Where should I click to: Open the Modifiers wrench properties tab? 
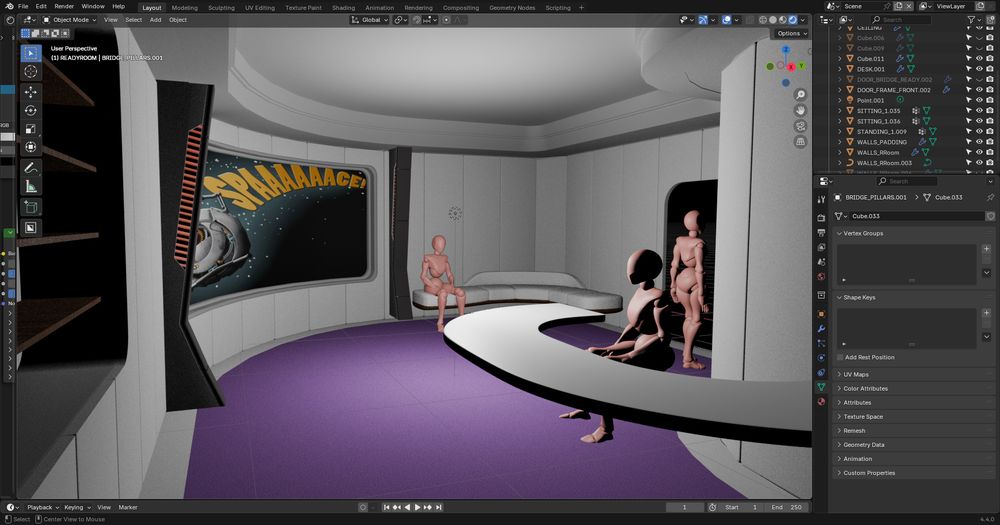pos(821,329)
